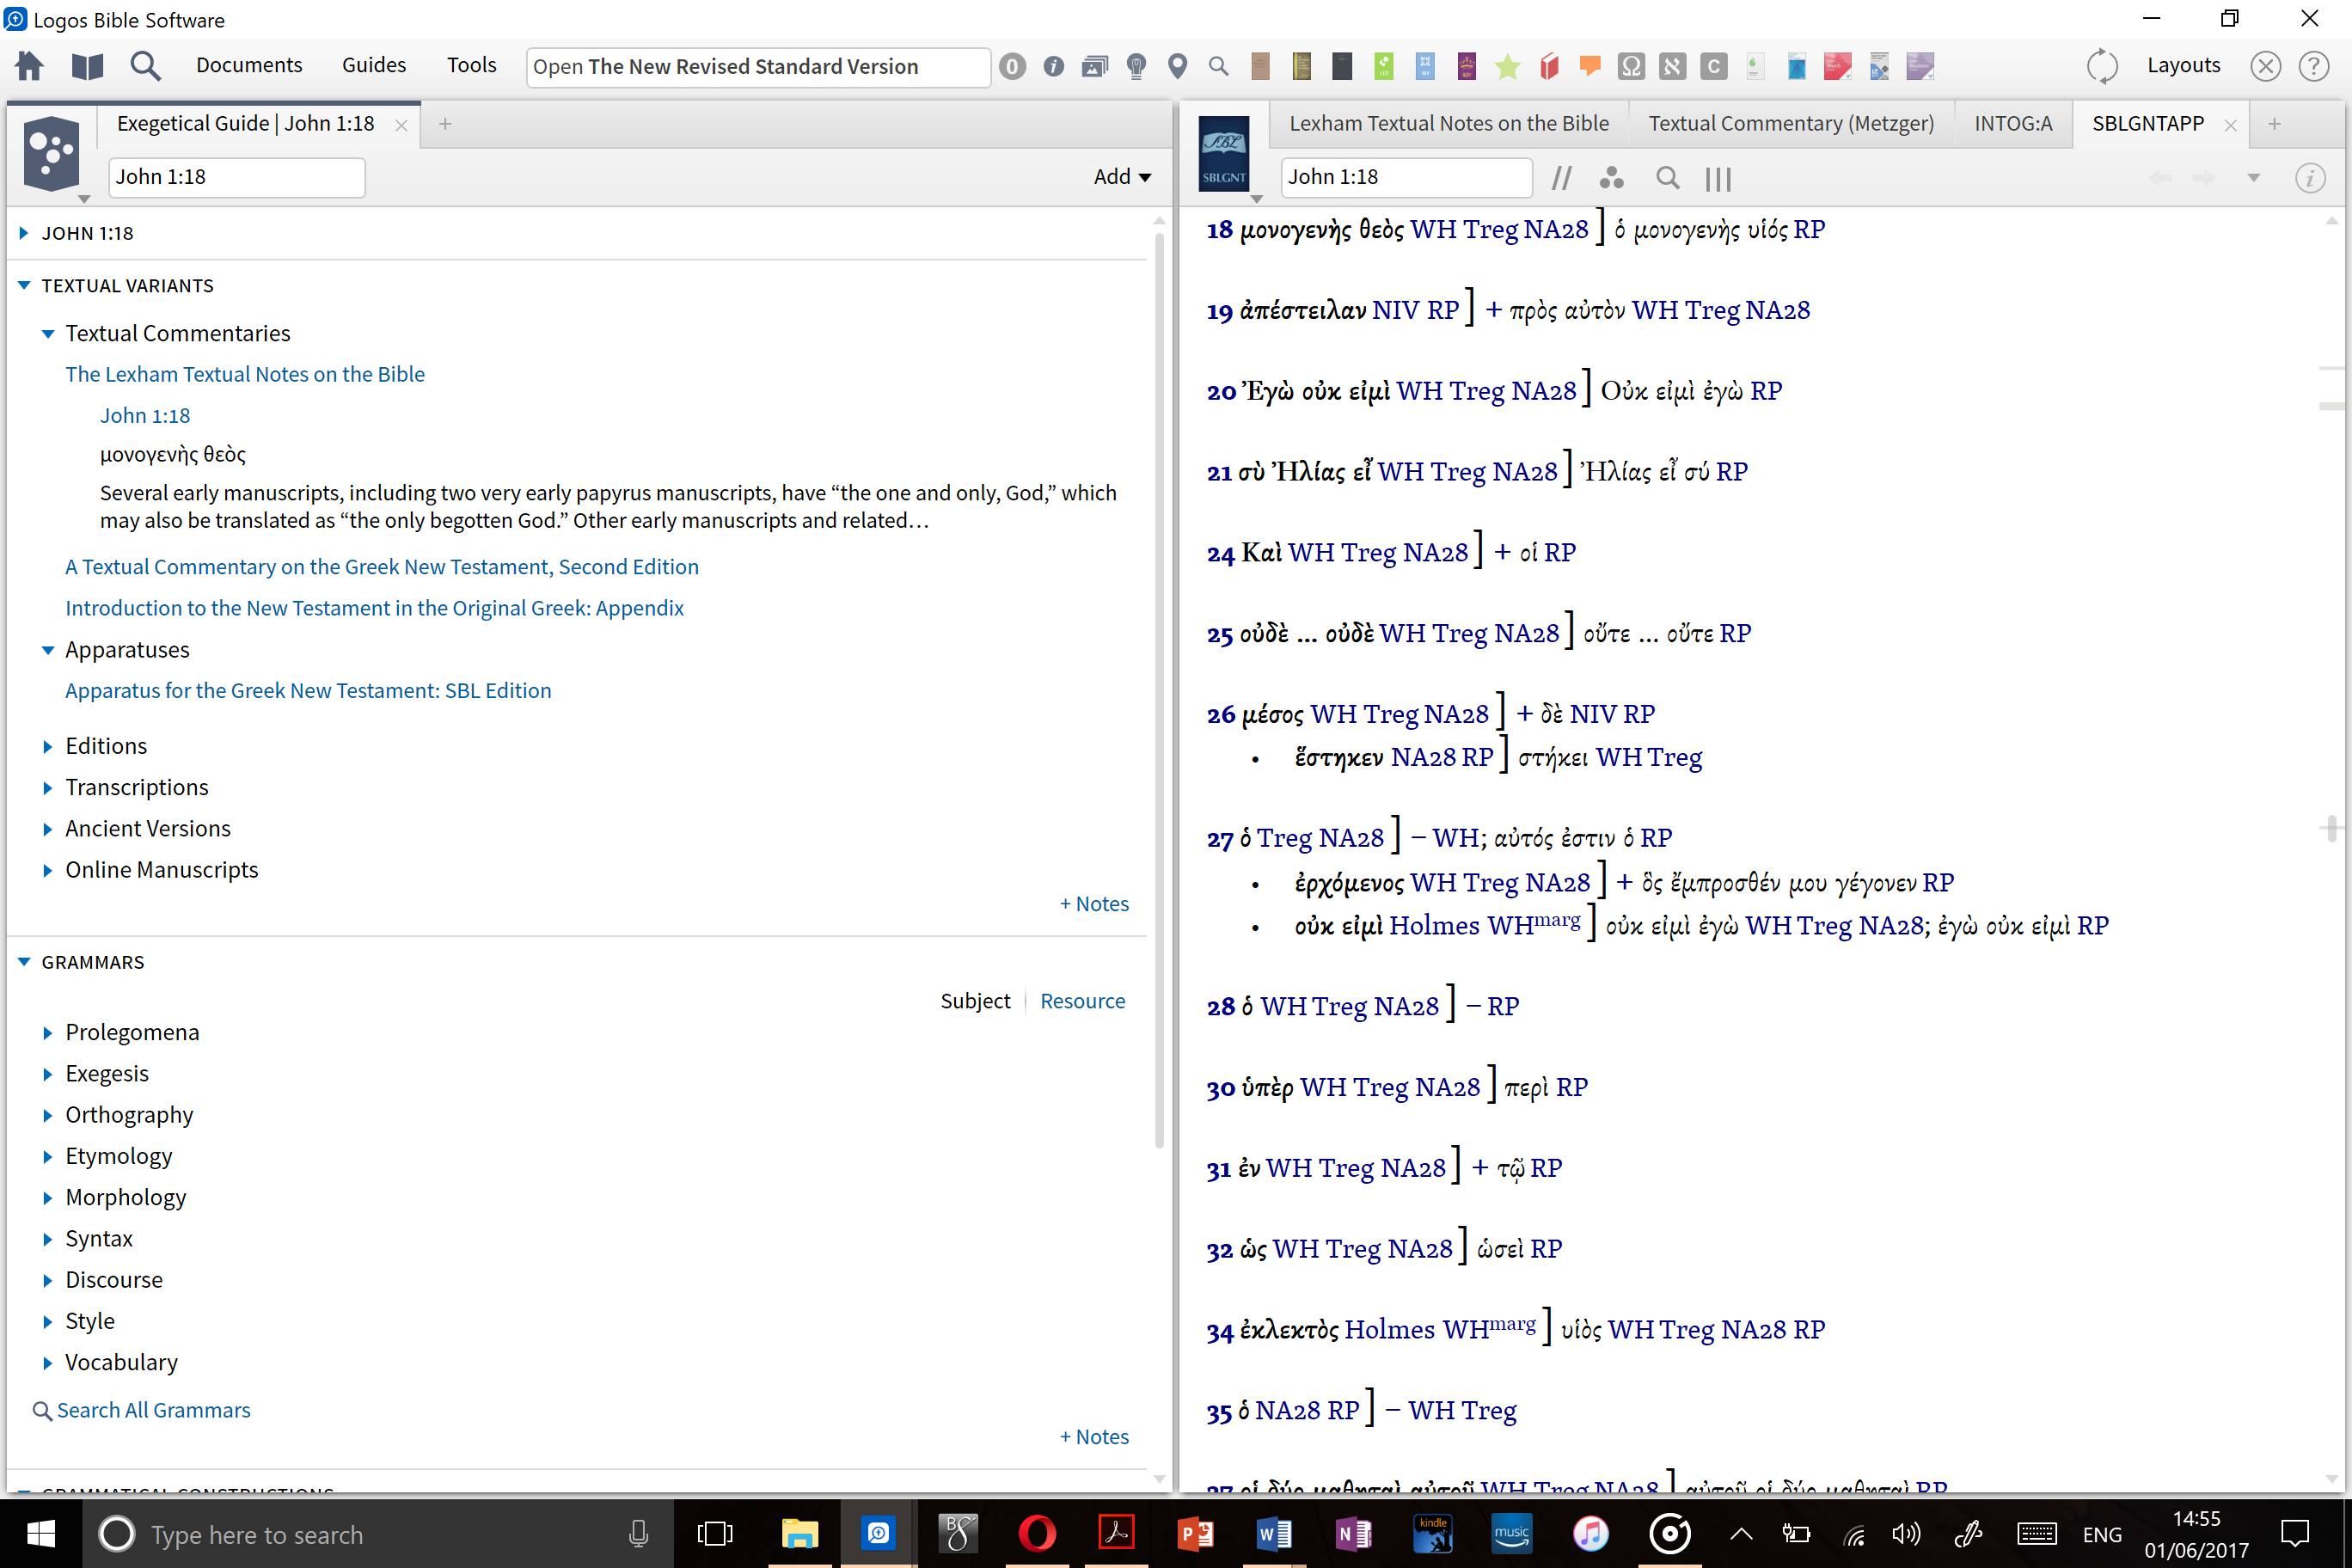Expand the Ancient Versions section
Image resolution: width=2352 pixels, height=1568 pixels.
[x=147, y=828]
